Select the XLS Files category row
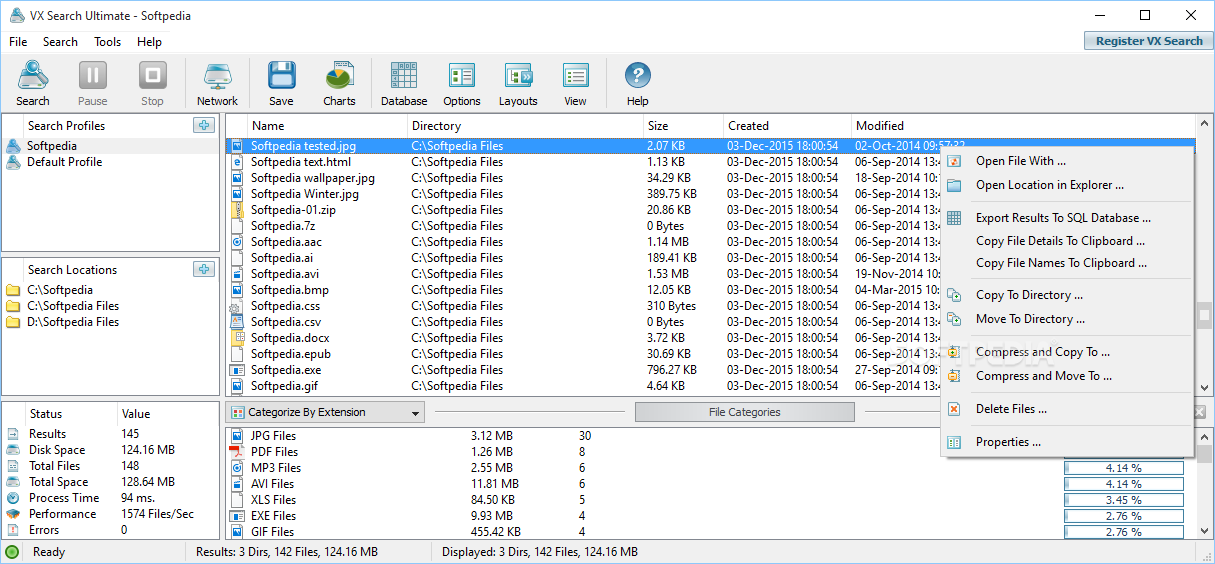The height and width of the screenshot is (564, 1215). click(x=710, y=500)
